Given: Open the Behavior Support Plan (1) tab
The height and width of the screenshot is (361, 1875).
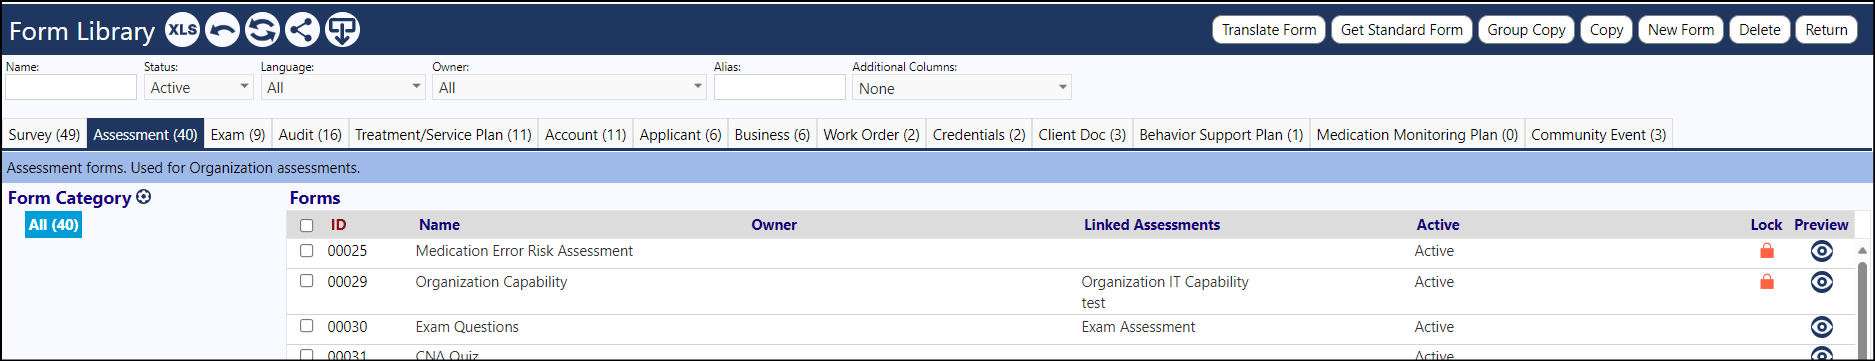Looking at the screenshot, I should (x=1221, y=134).
